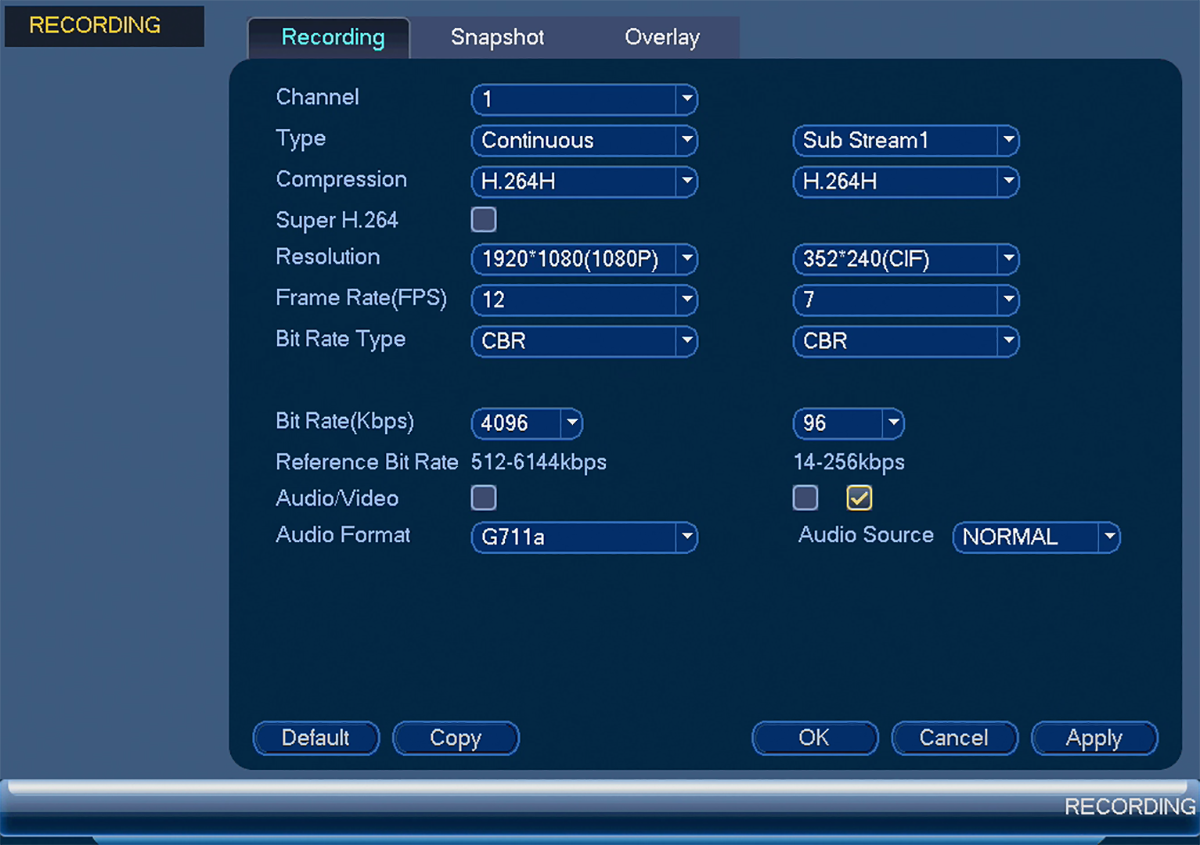Viewport: 1200px width, 845px height.
Task: Expand the main stream frame rate 12 dropdown
Action: pos(584,299)
